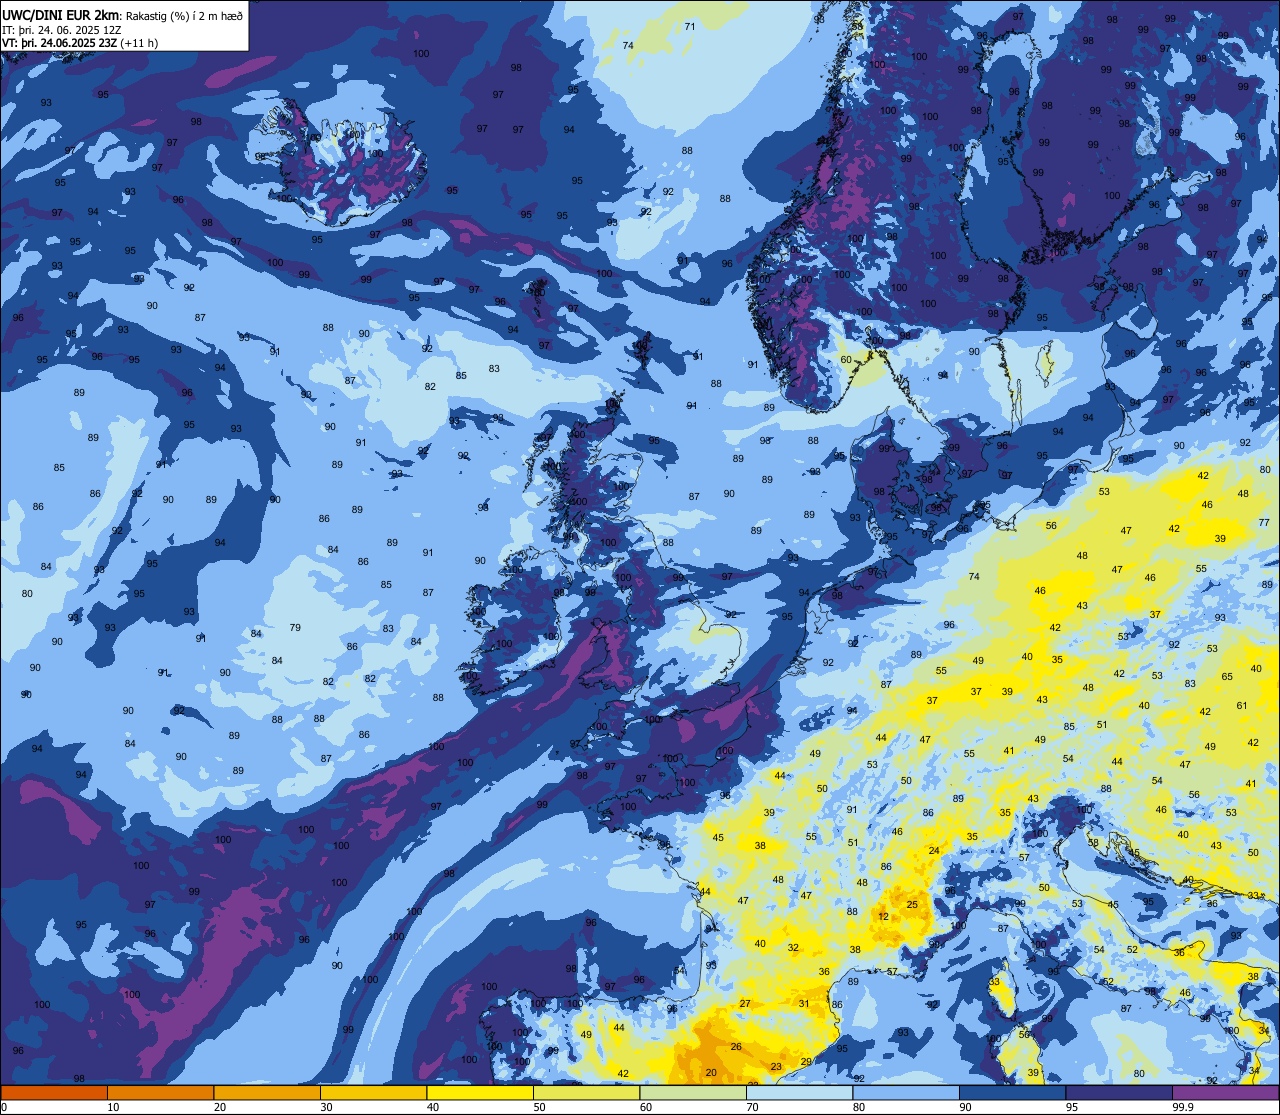
Task: Select the medium blue 90–95 legend segment
Action: 1012,1092
